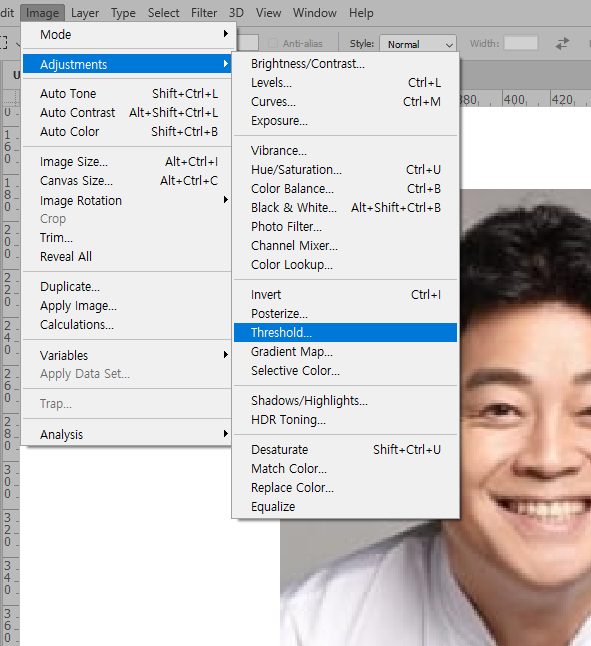The height and width of the screenshot is (646, 591).
Task: Apply Invert adjustment
Action: pyautogui.click(x=346, y=295)
